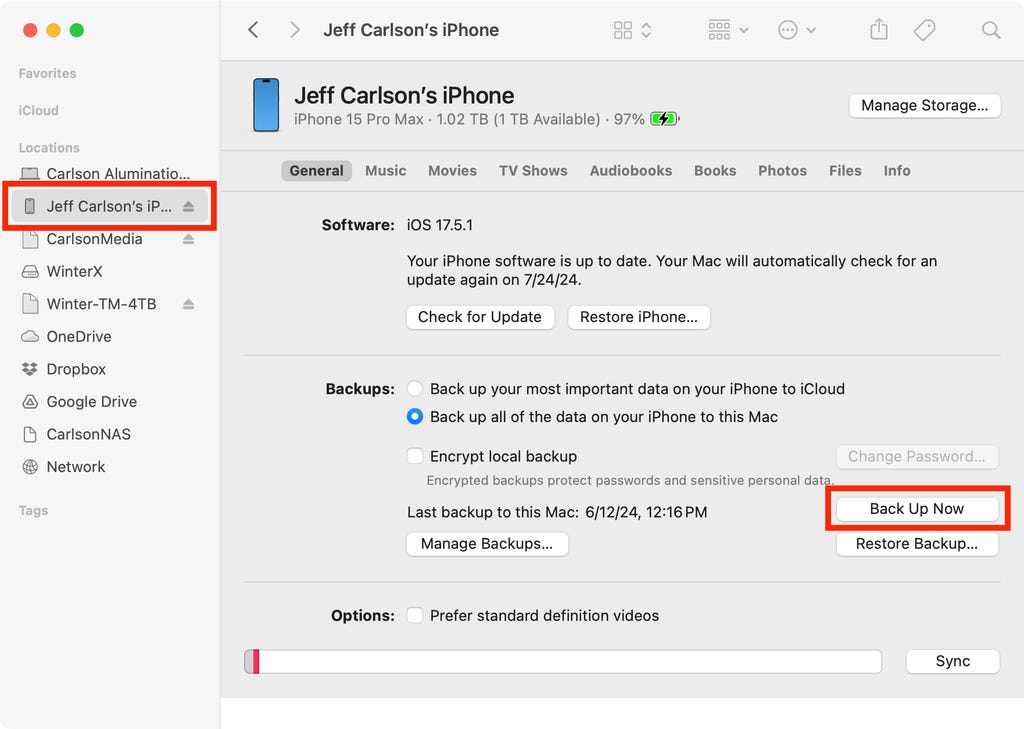Click the Manage Storage button
Image resolution: width=1024 pixels, height=729 pixels.
click(x=924, y=105)
